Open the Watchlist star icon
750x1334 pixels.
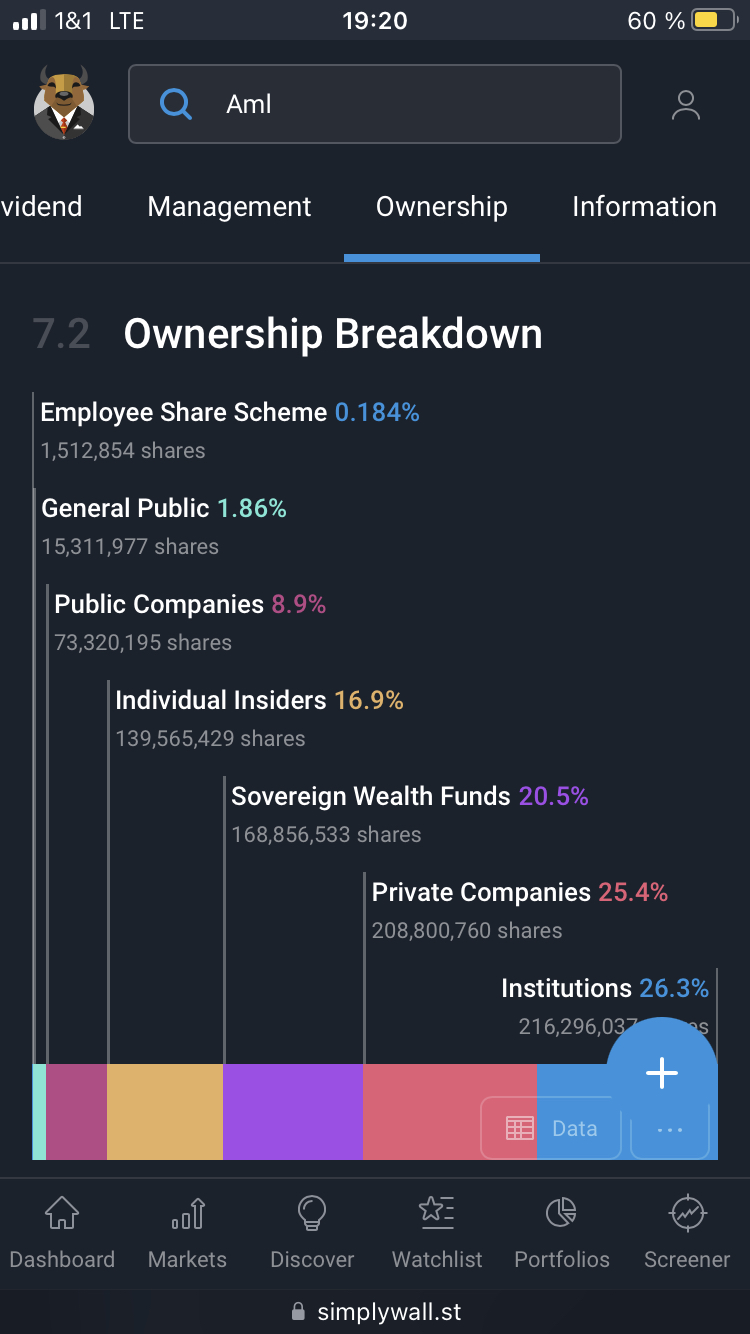click(437, 1214)
